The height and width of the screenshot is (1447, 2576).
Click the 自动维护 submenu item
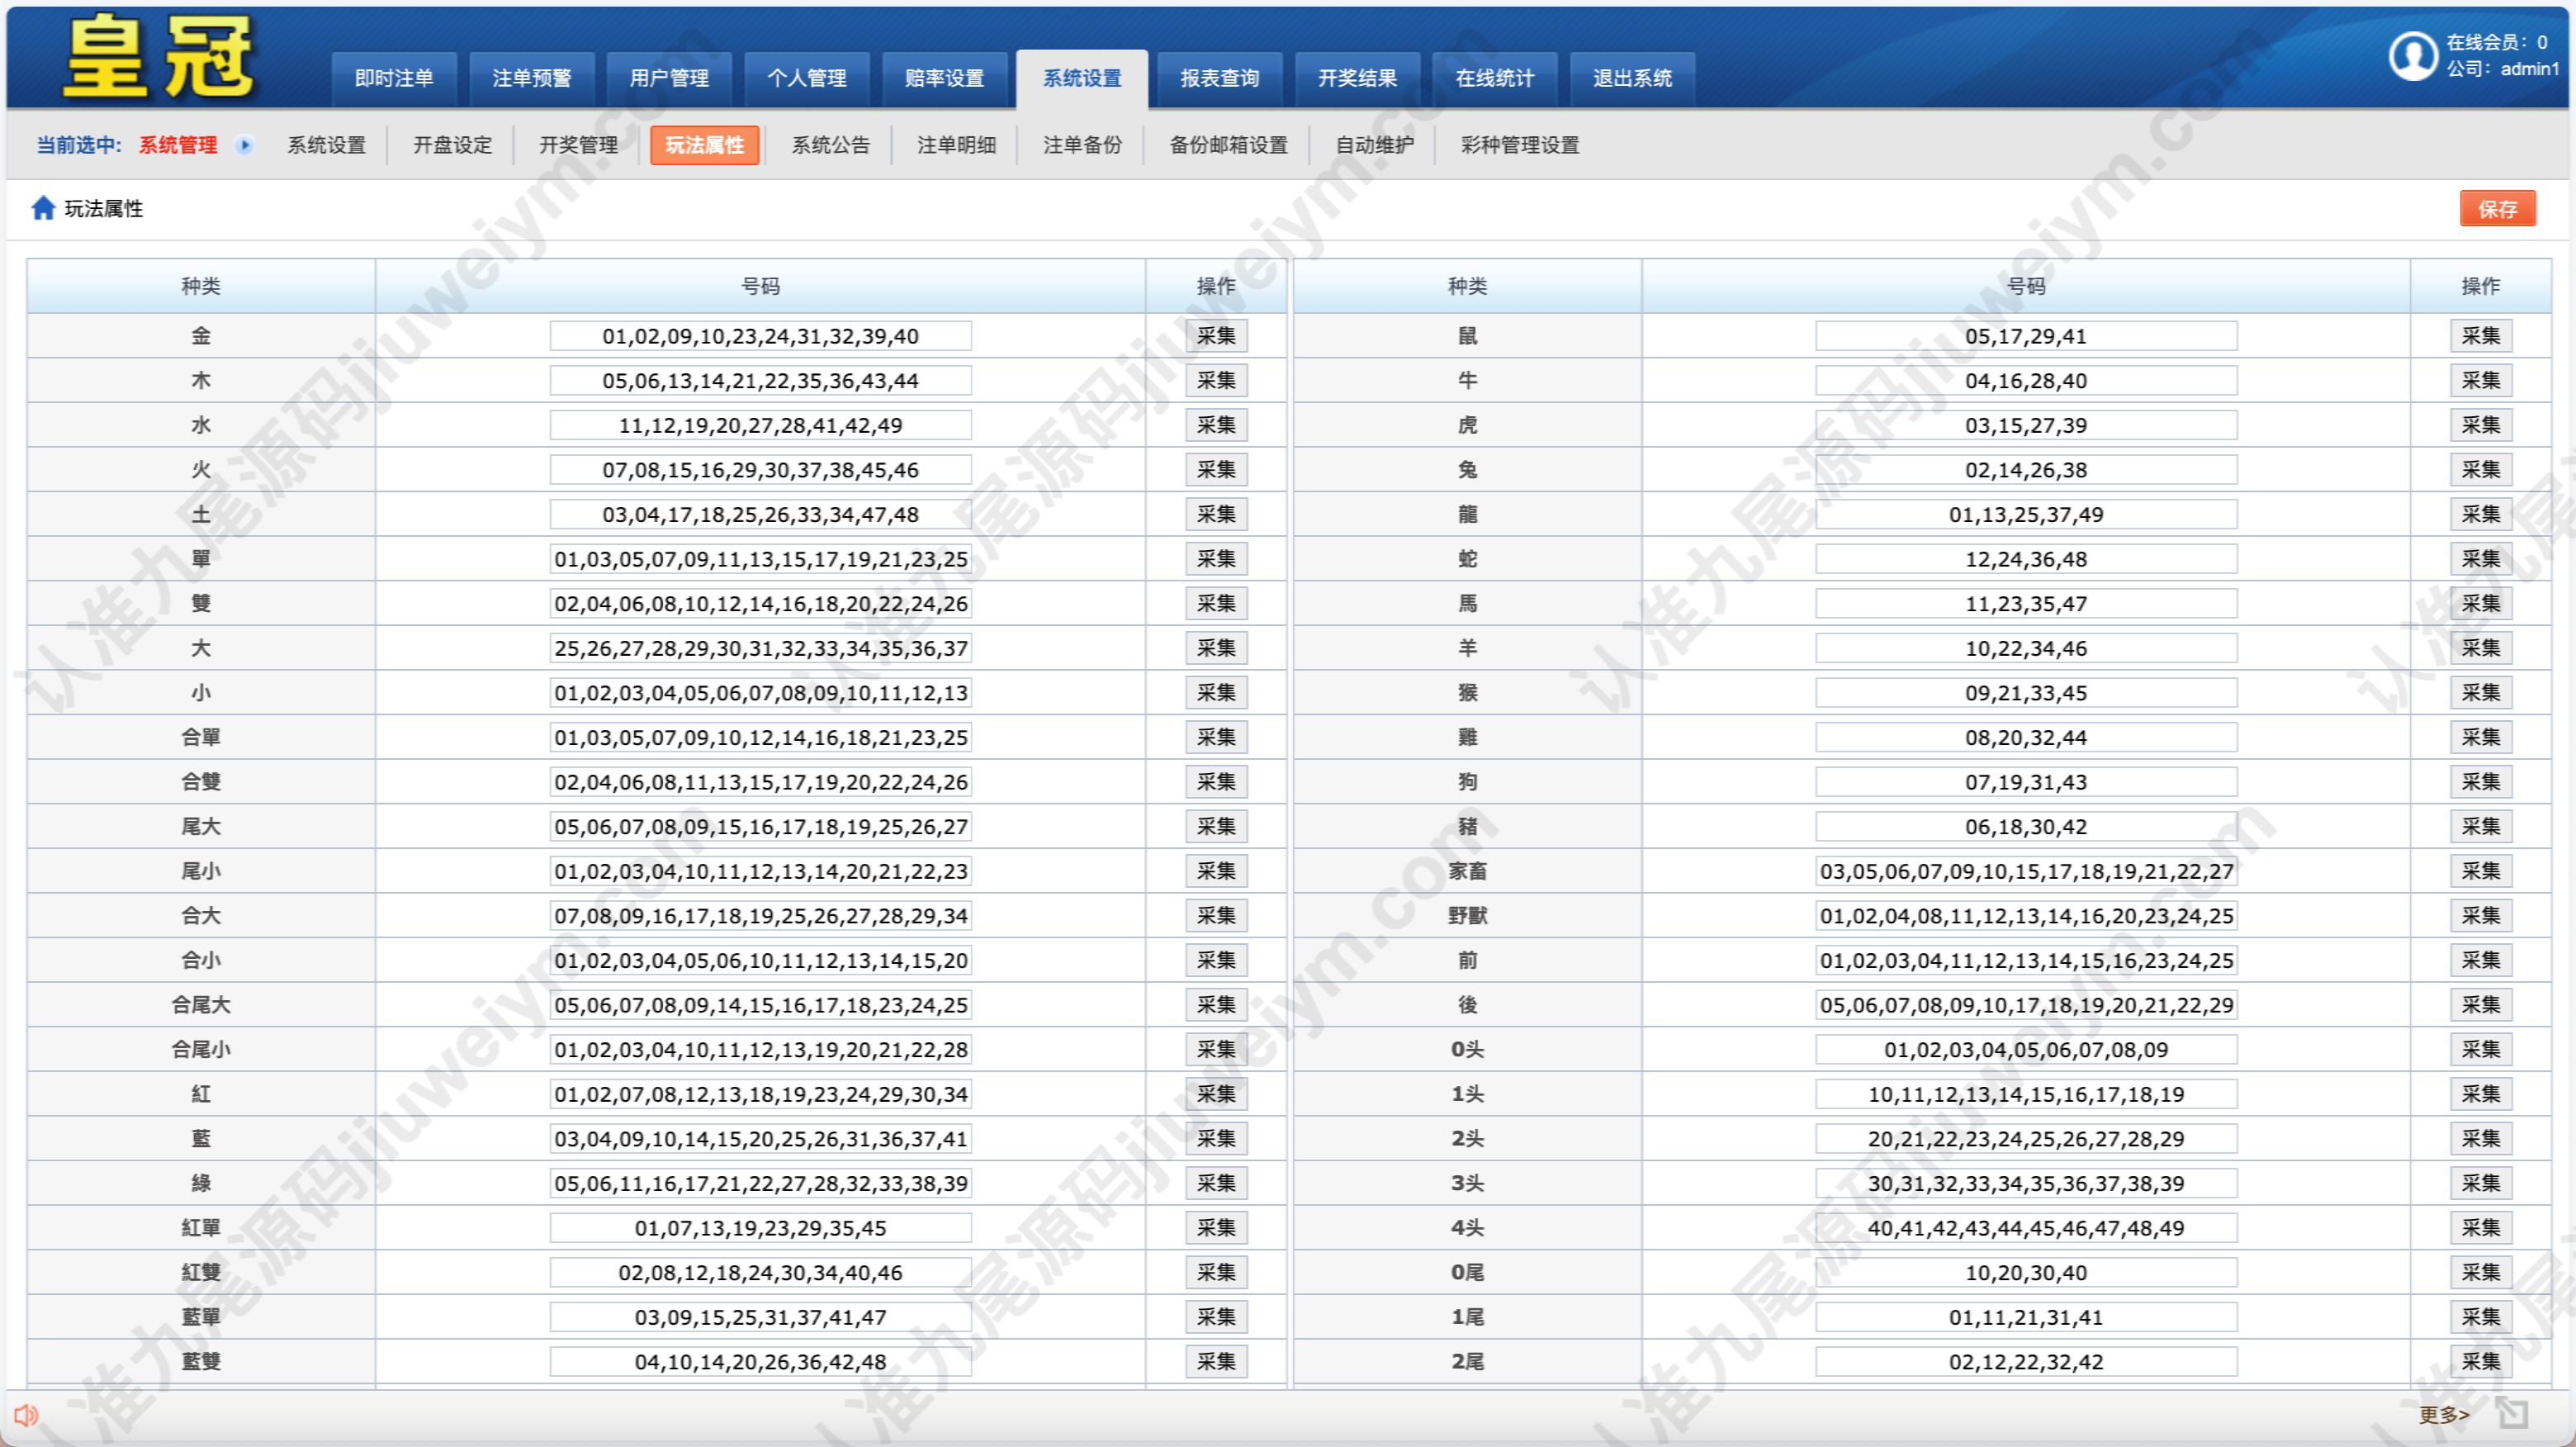click(x=1374, y=145)
